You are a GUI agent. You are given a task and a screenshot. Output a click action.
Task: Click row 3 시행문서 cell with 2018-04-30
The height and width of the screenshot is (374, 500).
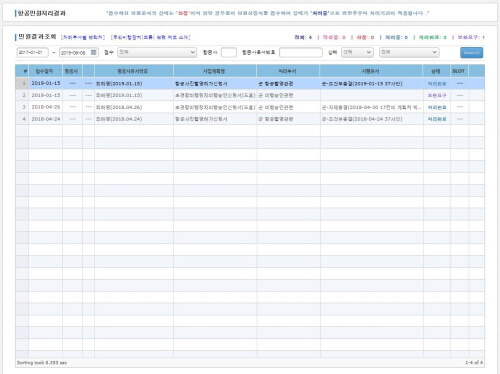coord(371,107)
